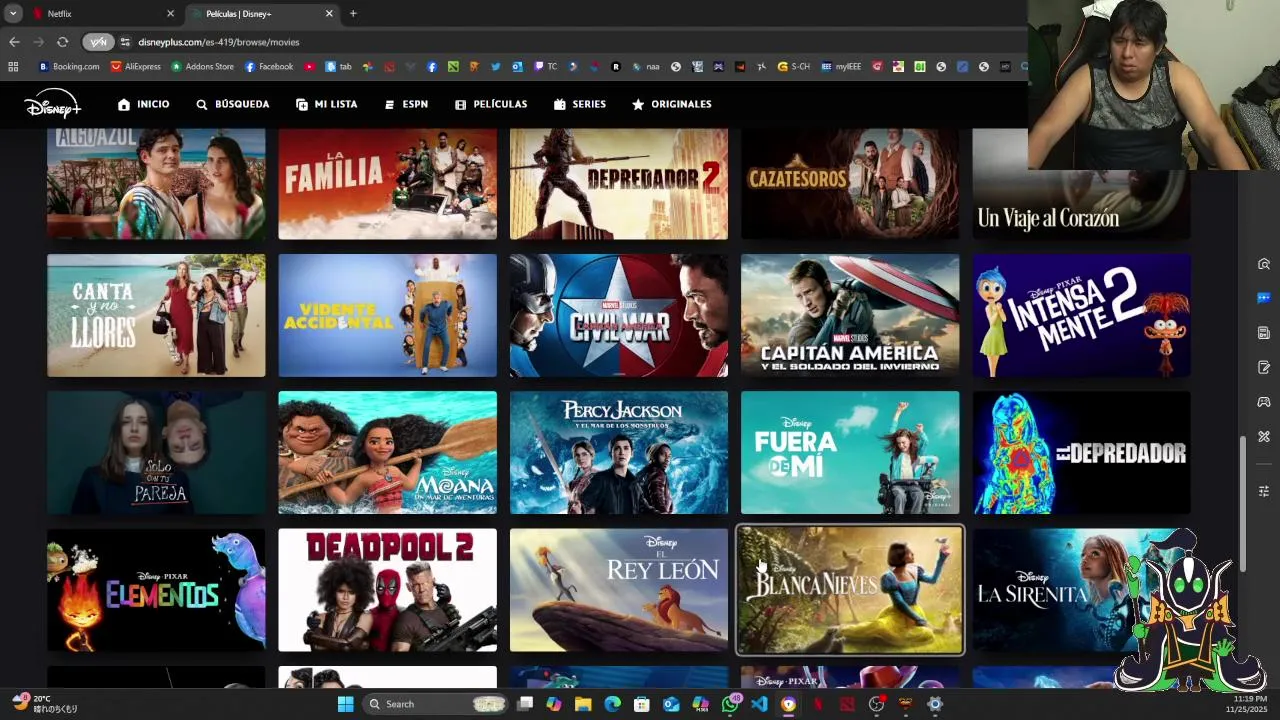Open the ESPN section
Screen dimensions: 1280x720
406,104
